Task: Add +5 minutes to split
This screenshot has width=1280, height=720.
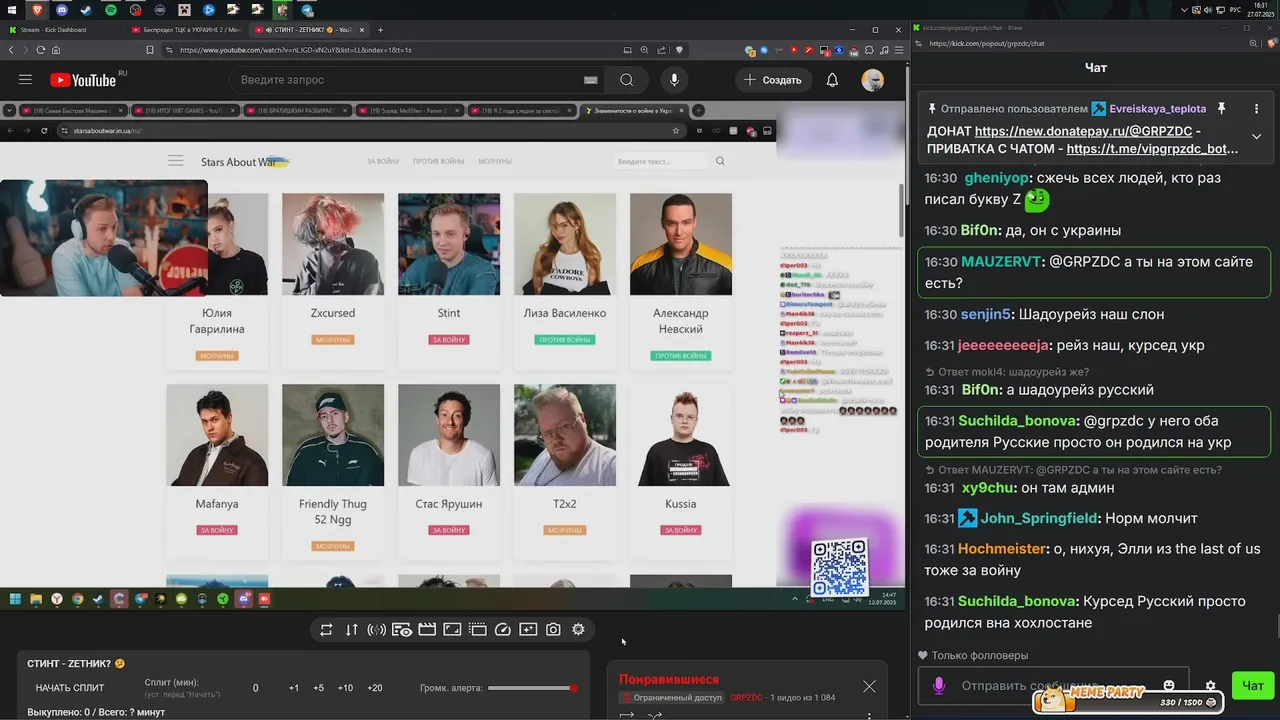Action: (318, 688)
